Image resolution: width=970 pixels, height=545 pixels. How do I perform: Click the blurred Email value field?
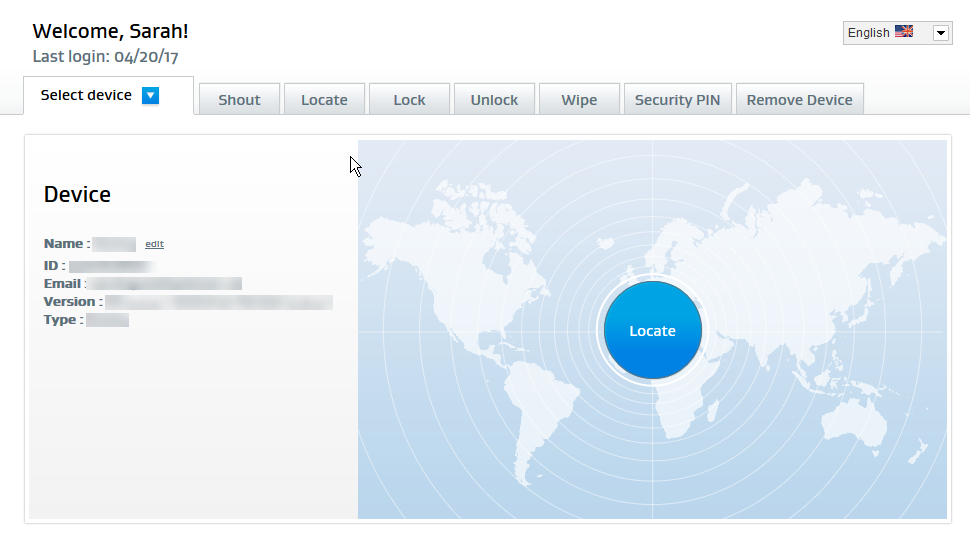(164, 284)
